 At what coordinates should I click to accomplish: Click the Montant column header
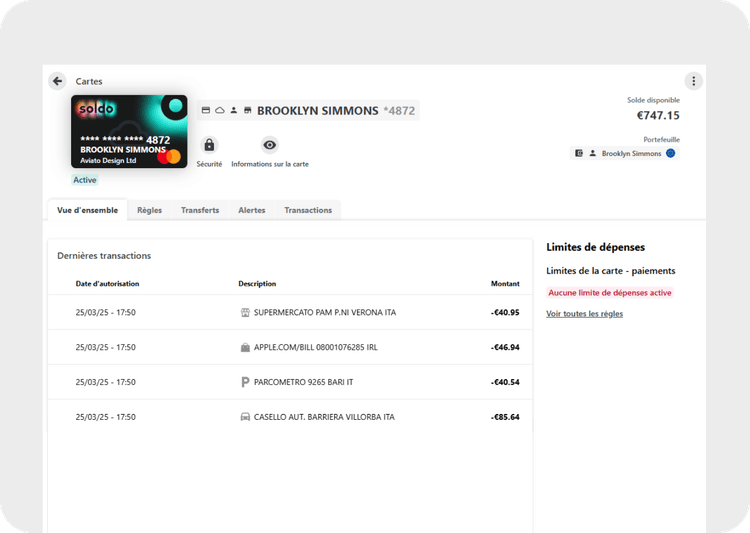(x=505, y=284)
